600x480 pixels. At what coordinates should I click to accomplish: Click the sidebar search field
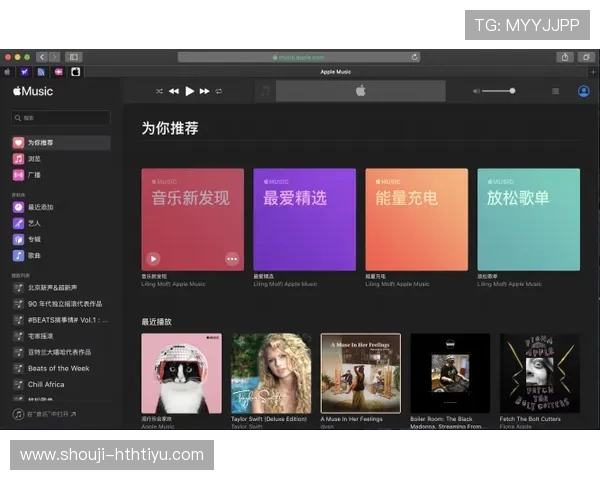[x=61, y=118]
